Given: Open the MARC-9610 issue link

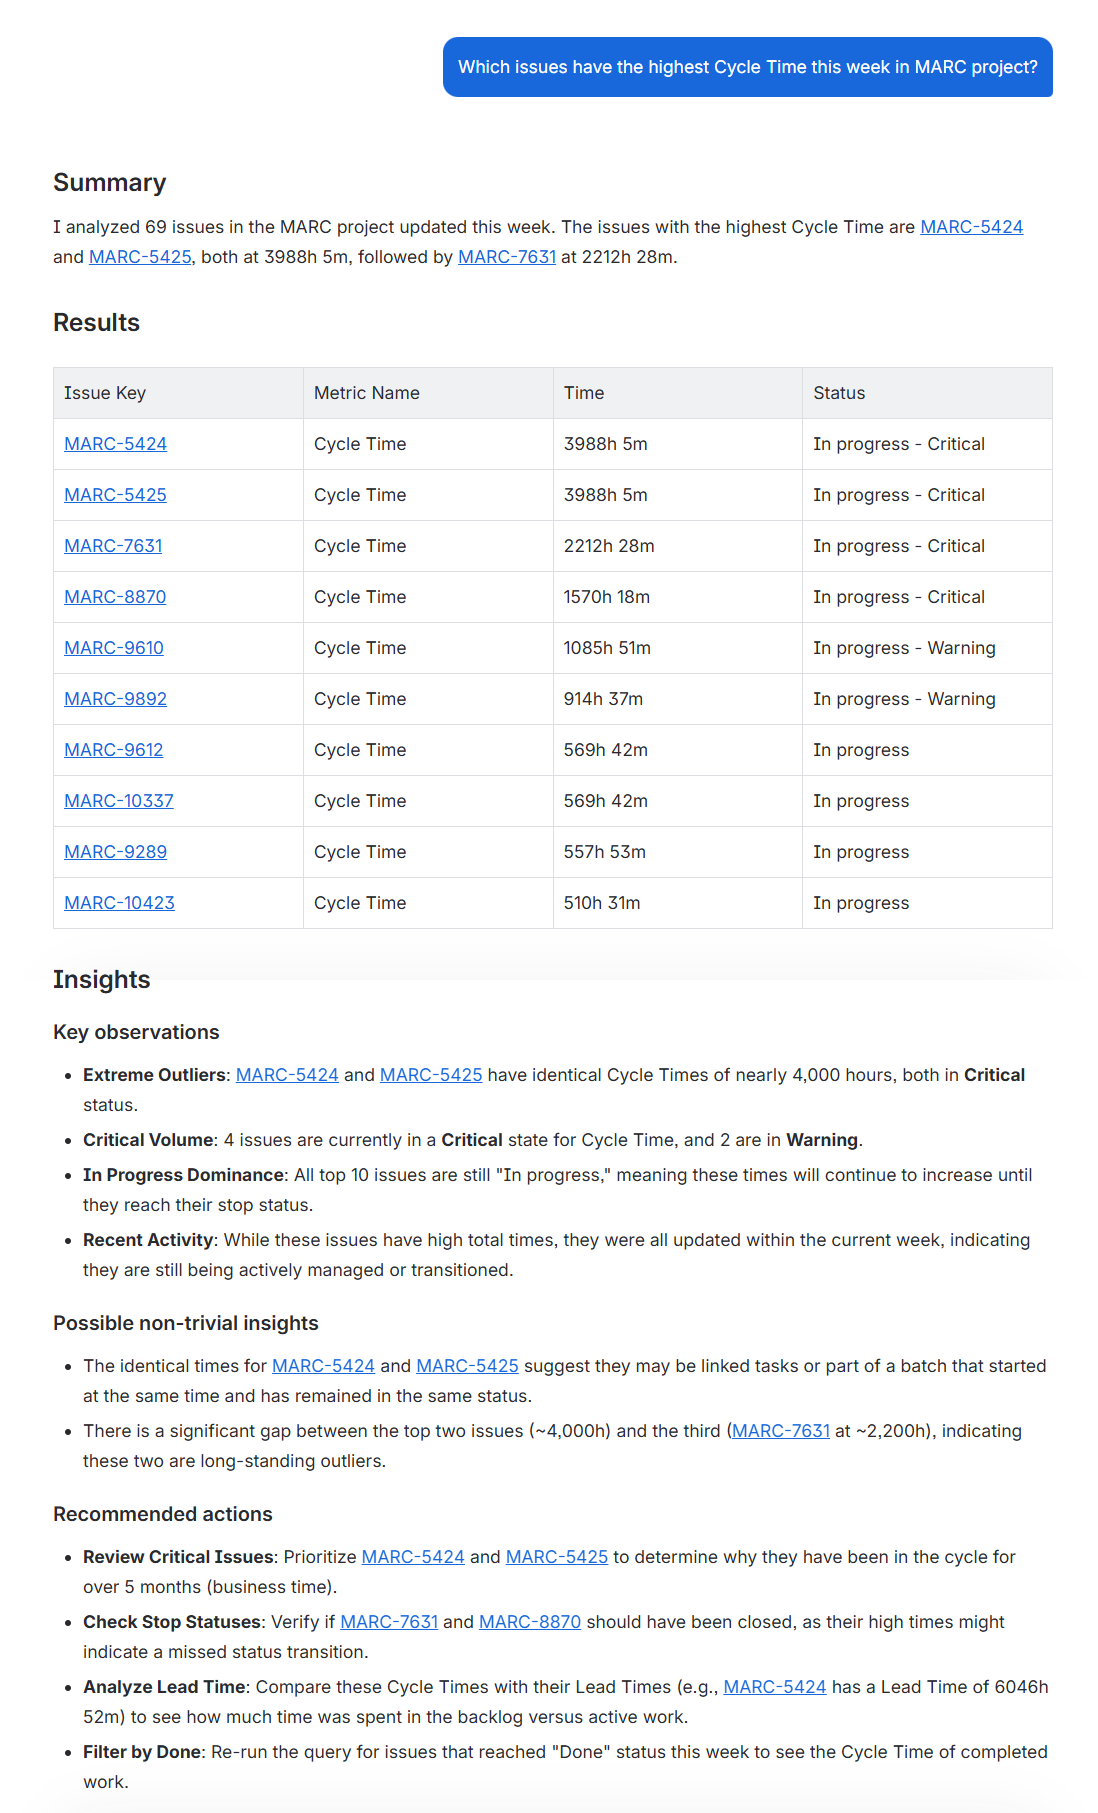Looking at the screenshot, I should coord(114,648).
